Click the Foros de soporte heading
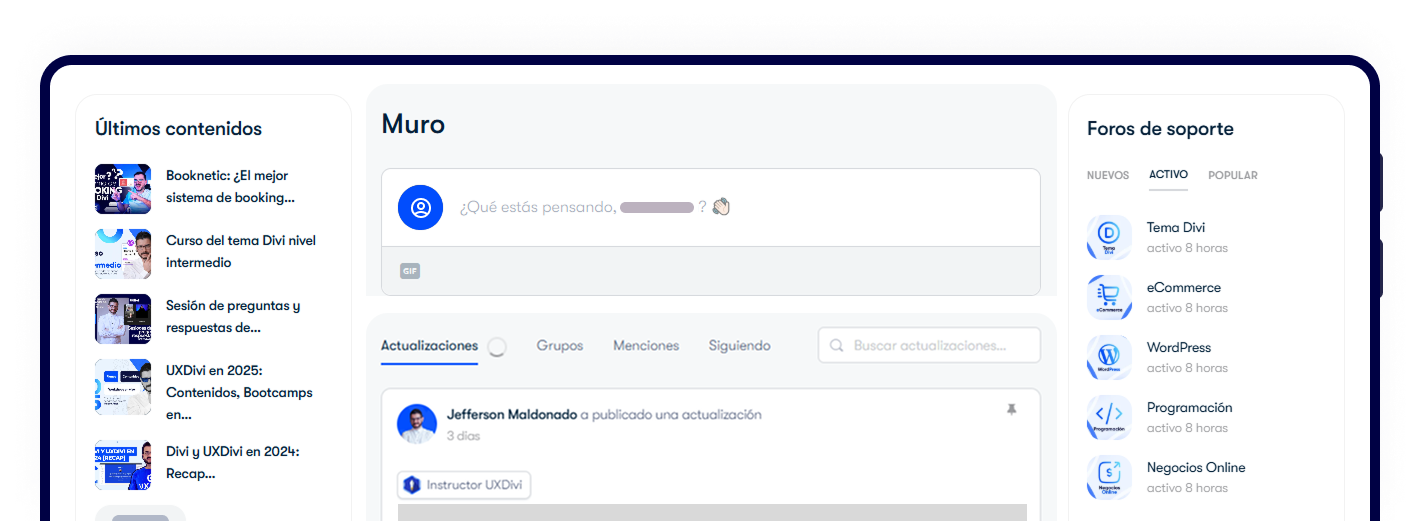Viewport: 1420px width, 521px height. 1160,129
